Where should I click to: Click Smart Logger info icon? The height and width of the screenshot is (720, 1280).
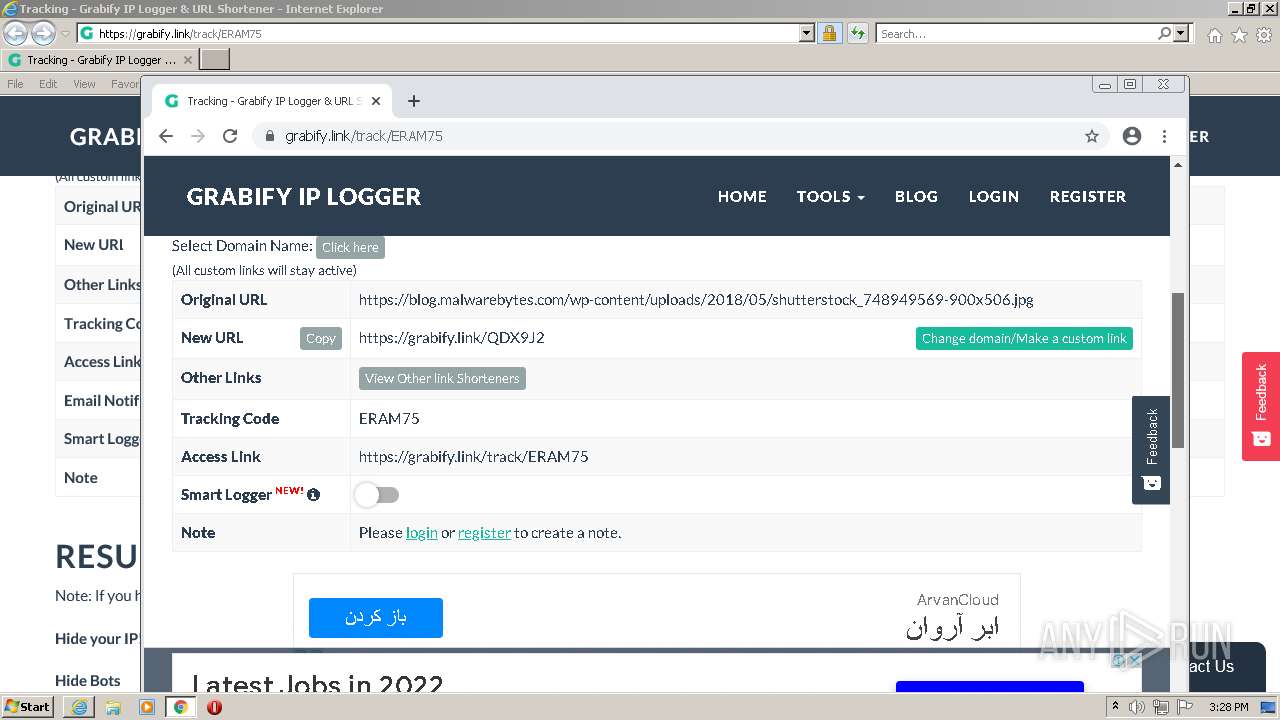tap(314, 495)
